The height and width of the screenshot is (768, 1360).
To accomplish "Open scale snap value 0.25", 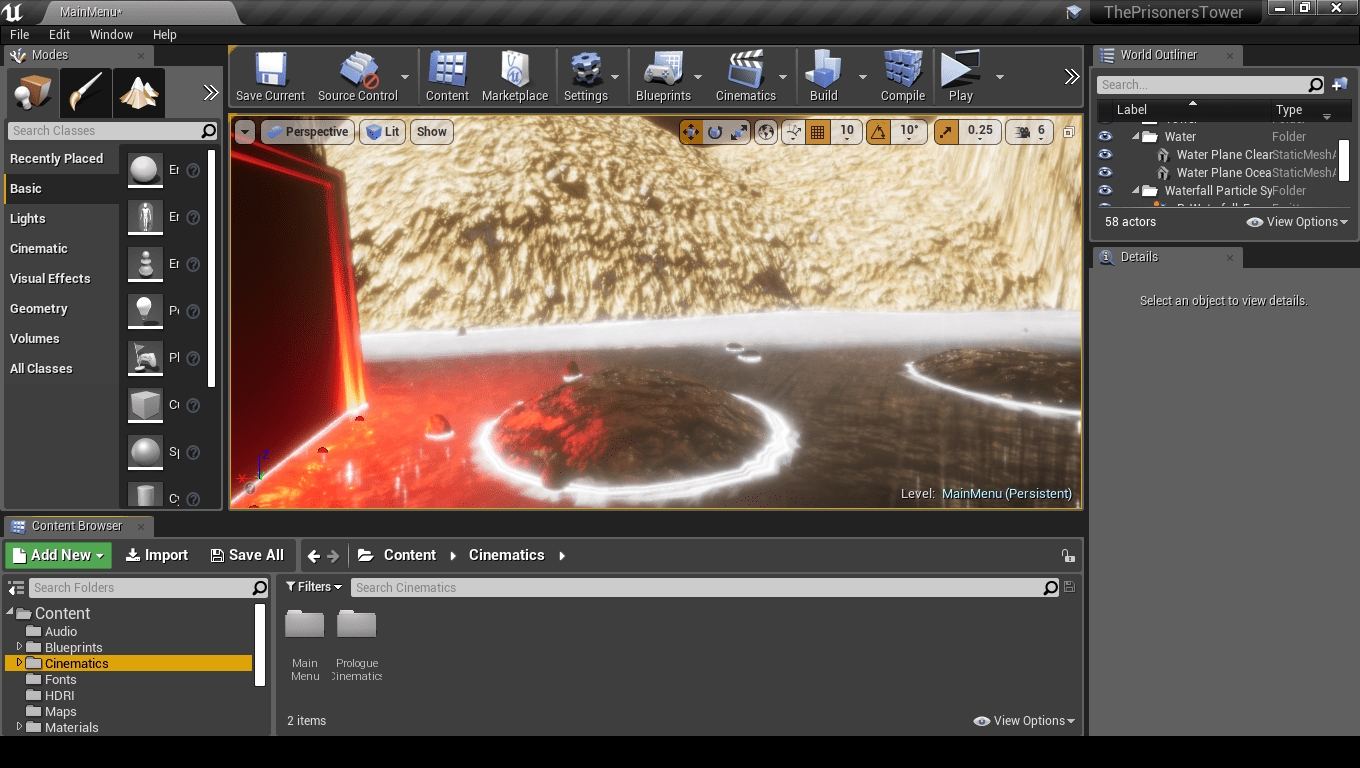I will [981, 132].
